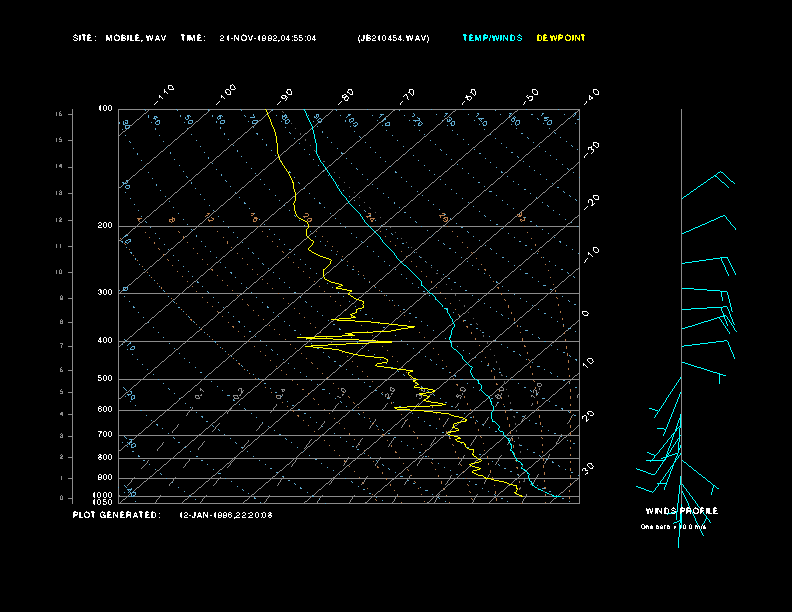
Task: Click the 400 pressure level label
Action: (105, 340)
